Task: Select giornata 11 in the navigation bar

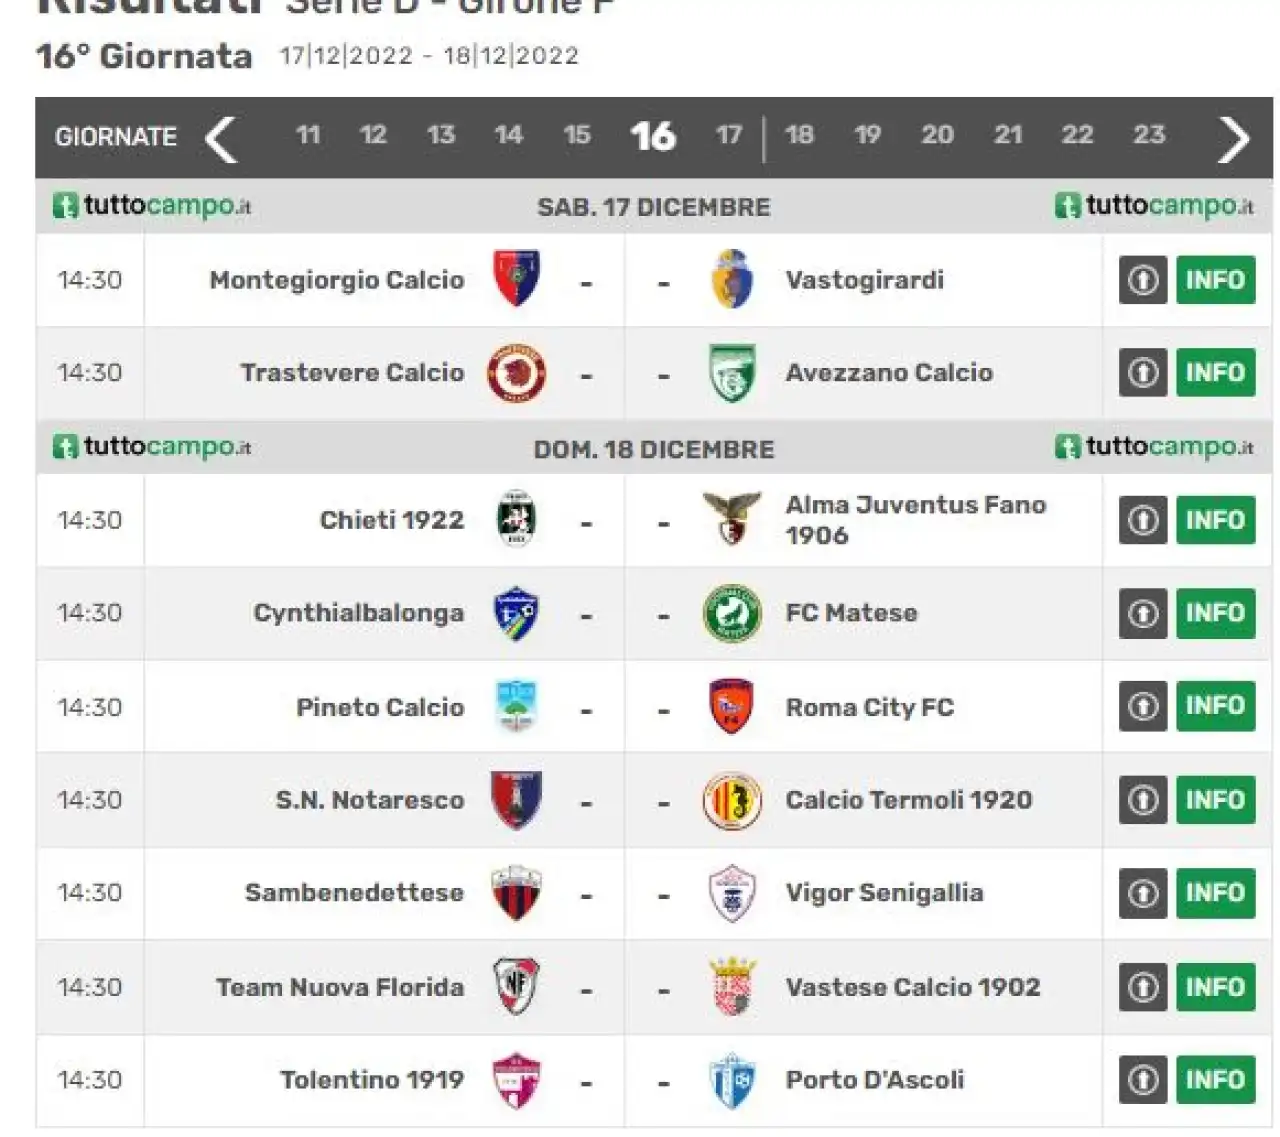Action: click(x=308, y=135)
